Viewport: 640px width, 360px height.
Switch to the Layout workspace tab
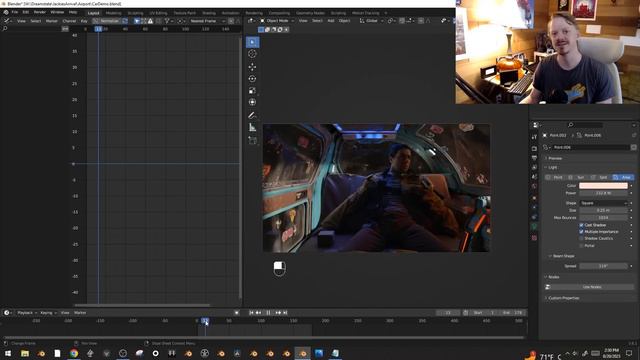click(x=93, y=13)
